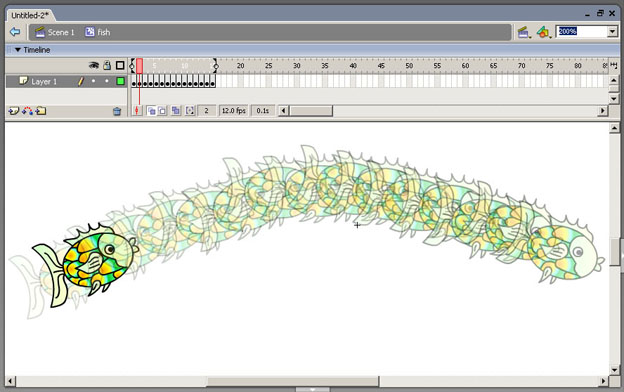This screenshot has width=624, height=392.
Task: Toggle Layer 1 visibility dot
Action: (x=93, y=81)
